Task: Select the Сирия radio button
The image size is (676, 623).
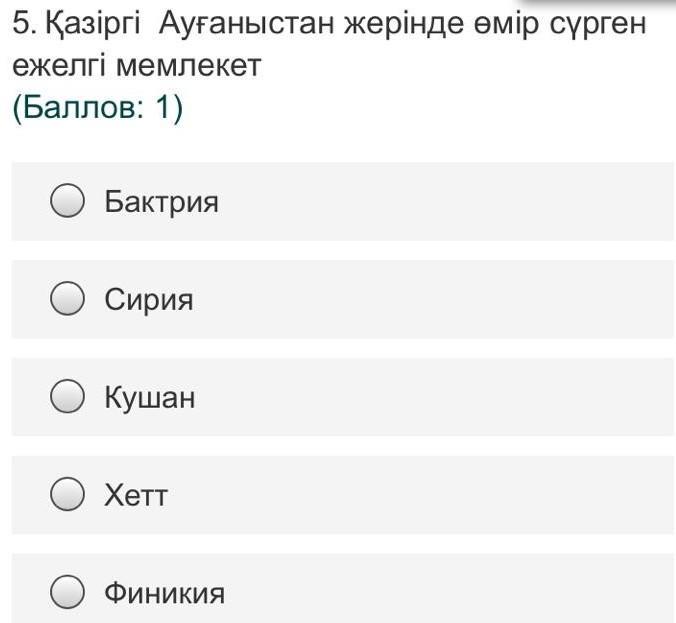Action: tap(67, 299)
